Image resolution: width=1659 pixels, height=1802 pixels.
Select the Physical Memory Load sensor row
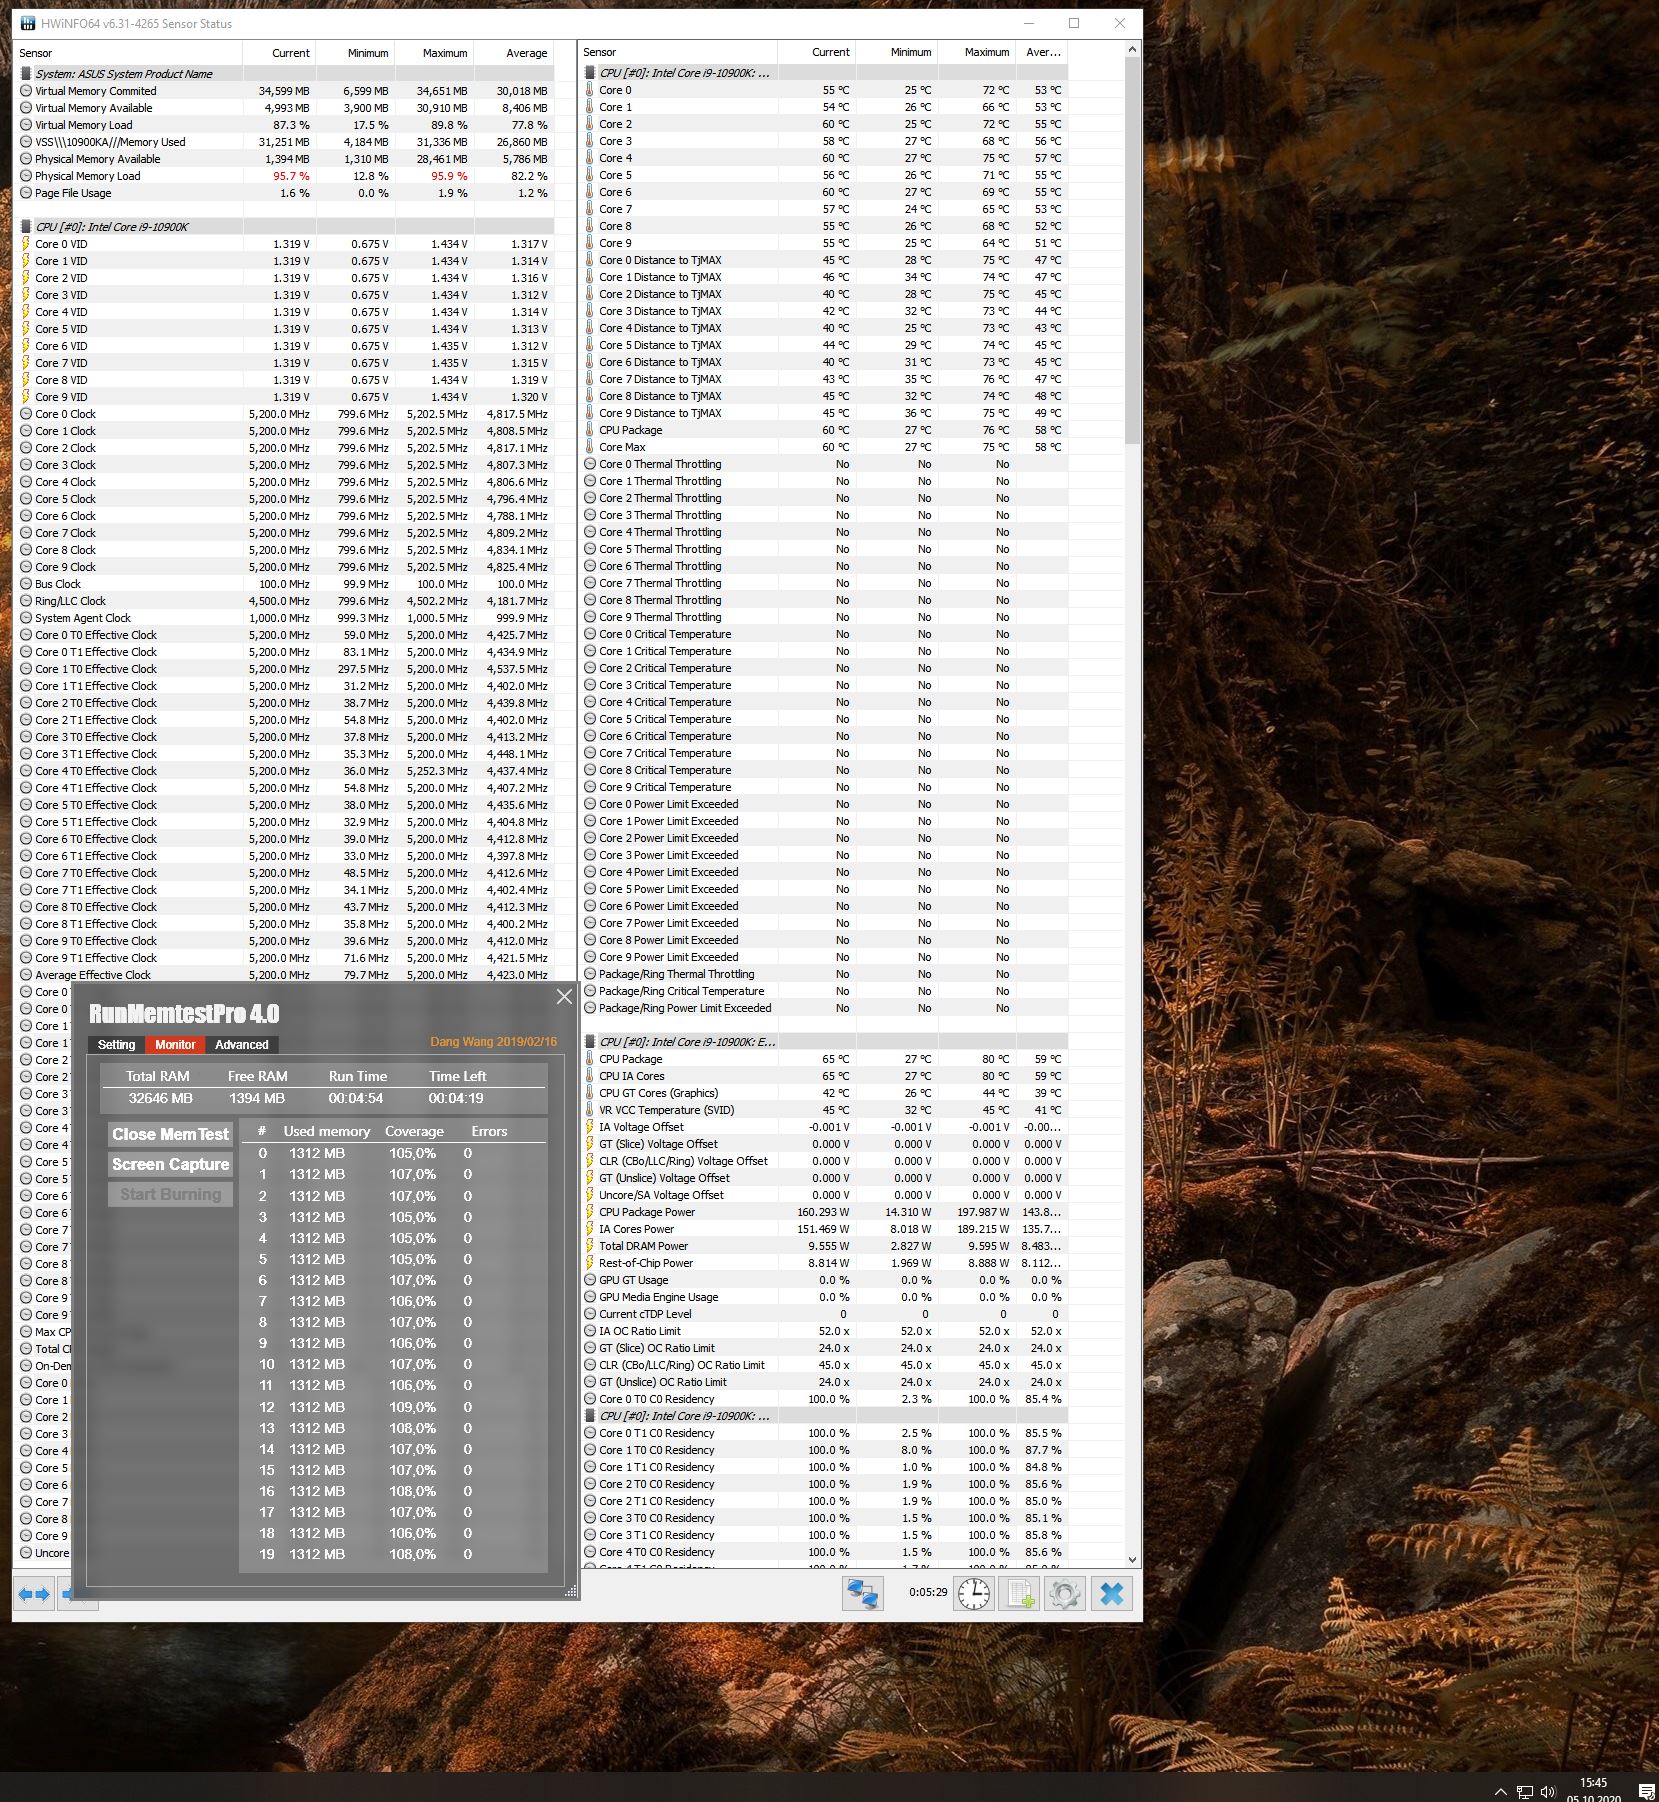click(x=88, y=176)
